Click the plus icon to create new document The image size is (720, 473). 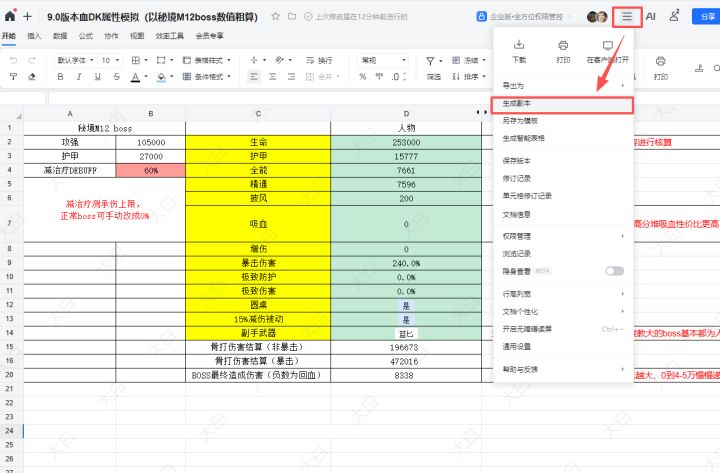28,17
